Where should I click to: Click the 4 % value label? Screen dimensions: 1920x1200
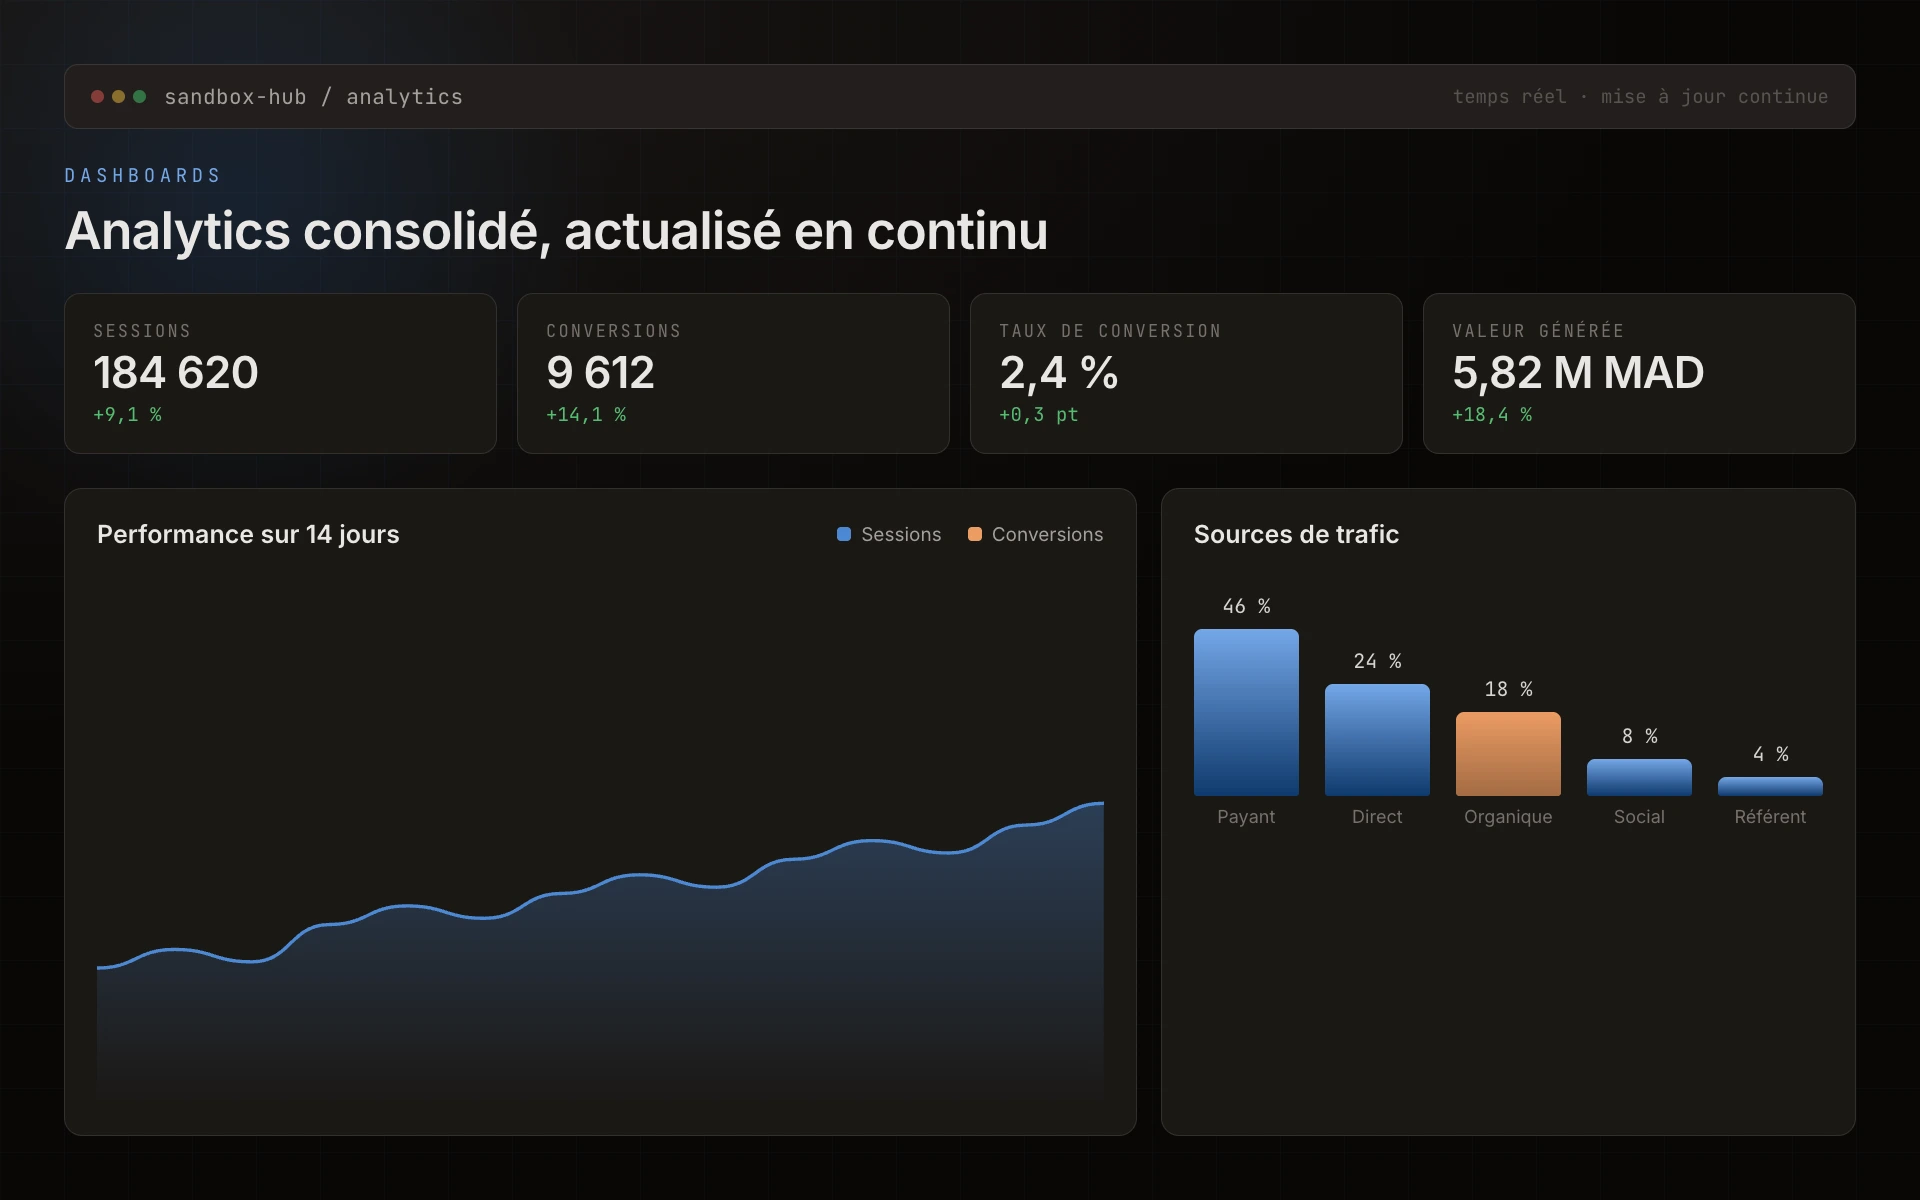point(1770,754)
